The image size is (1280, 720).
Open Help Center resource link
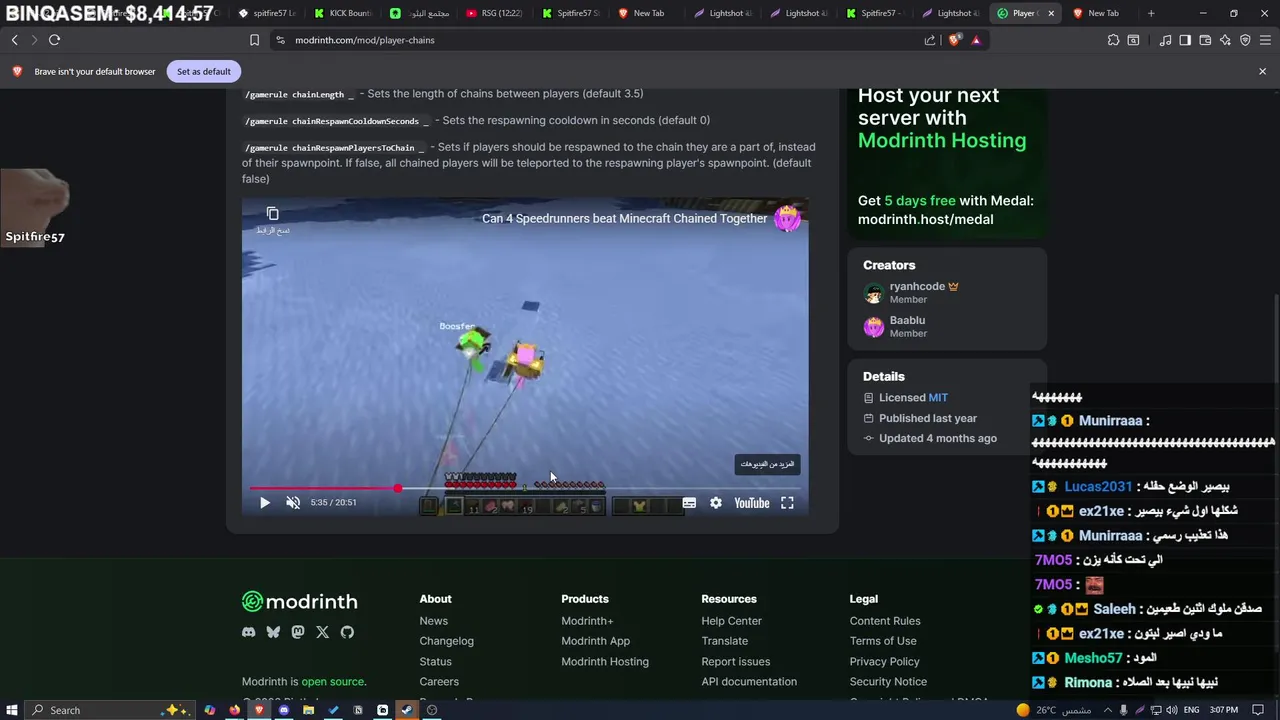(x=731, y=621)
